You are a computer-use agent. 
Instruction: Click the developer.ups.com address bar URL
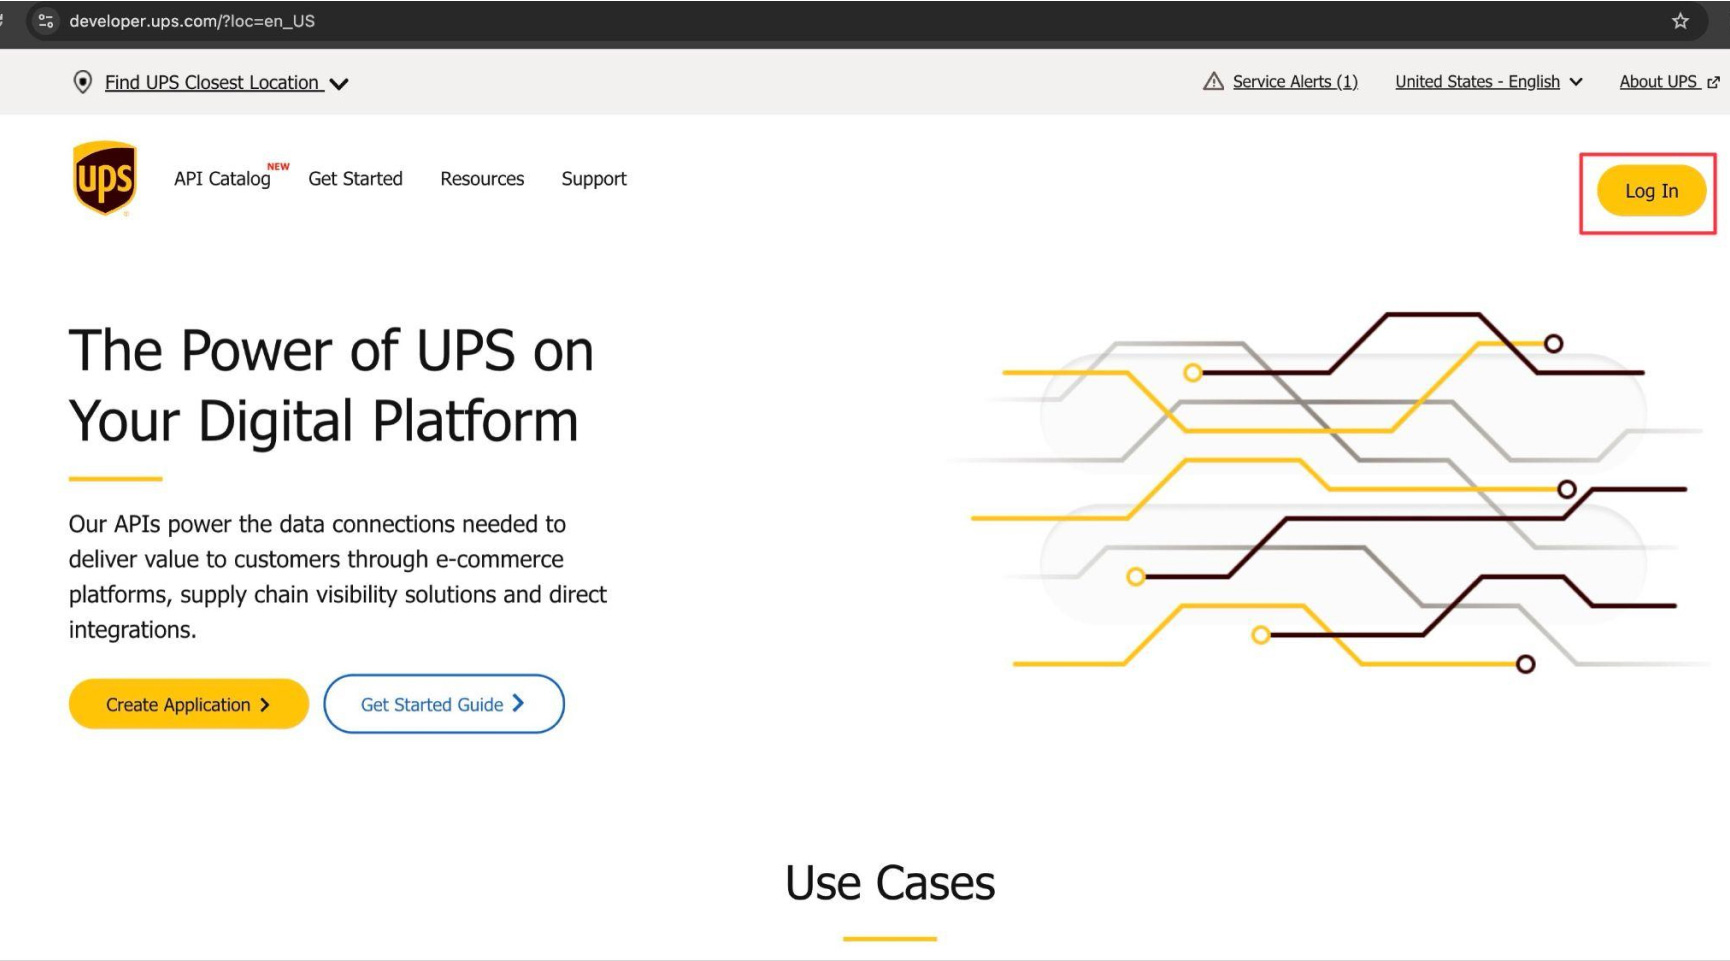pos(192,21)
